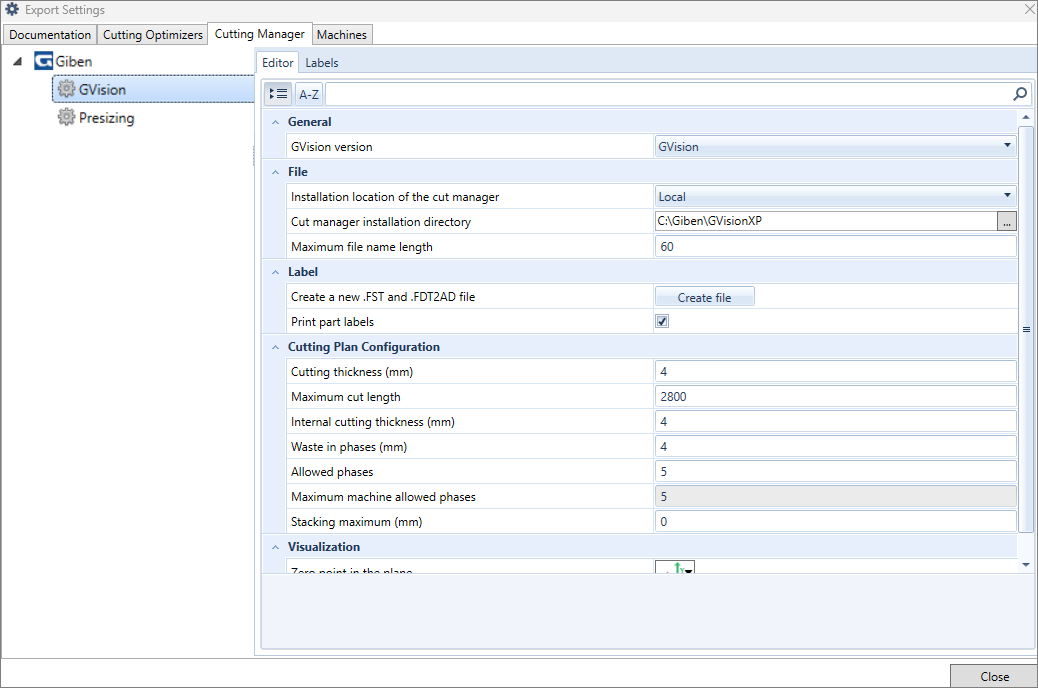This screenshot has width=1038, height=688.
Task: Switch to the Documentation tab
Action: click(x=50, y=34)
